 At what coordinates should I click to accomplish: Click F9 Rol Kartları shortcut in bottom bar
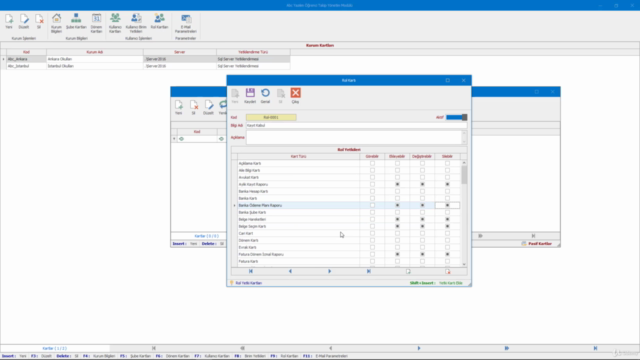(284, 356)
